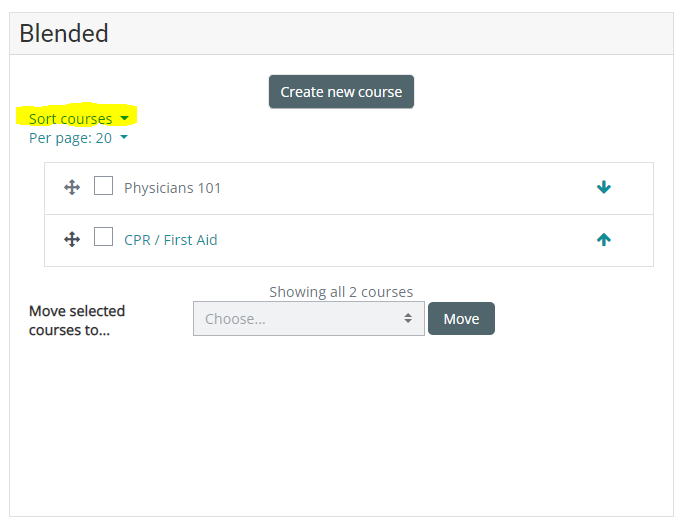
Task: Move Physicians 101 down with the arrow
Action: [603, 187]
